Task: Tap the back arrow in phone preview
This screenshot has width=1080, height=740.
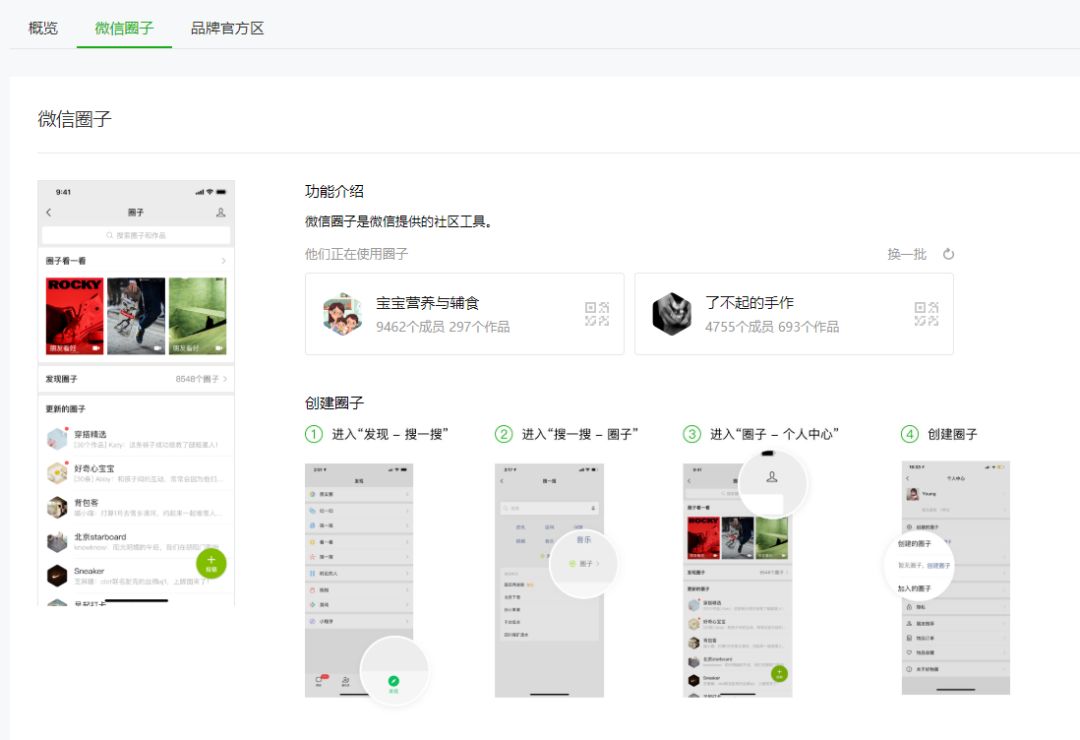Action: coord(49,212)
